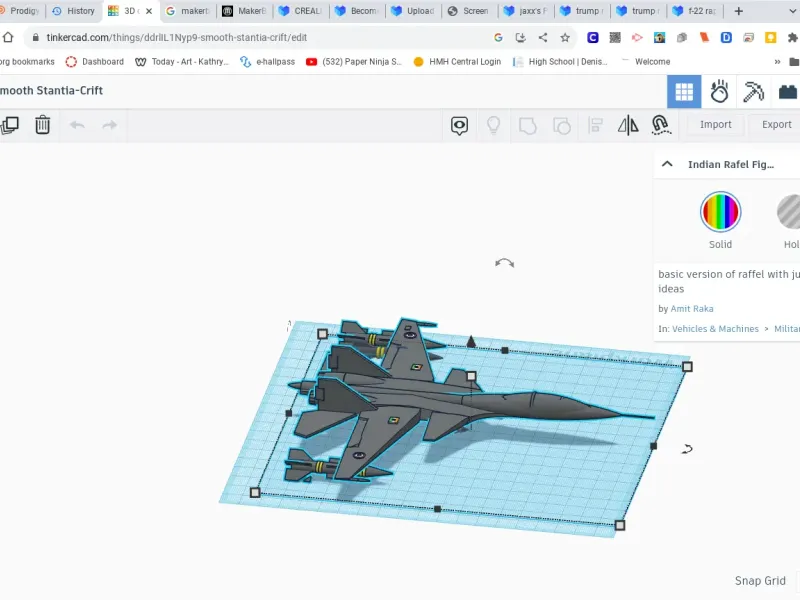Open the HMH Central Login bookmark

pyautogui.click(x=457, y=62)
